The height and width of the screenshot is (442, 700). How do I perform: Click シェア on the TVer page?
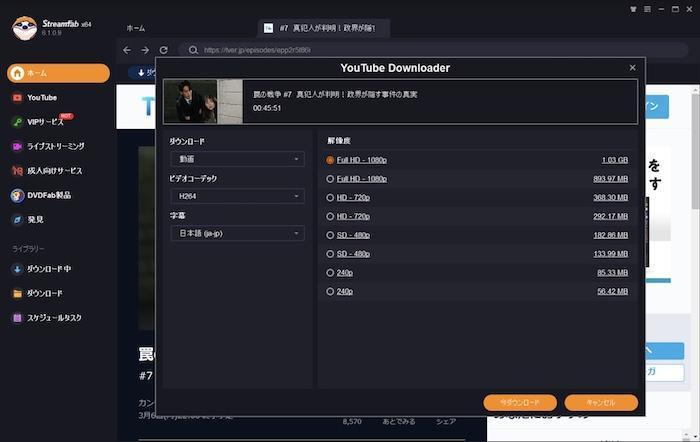click(x=446, y=421)
